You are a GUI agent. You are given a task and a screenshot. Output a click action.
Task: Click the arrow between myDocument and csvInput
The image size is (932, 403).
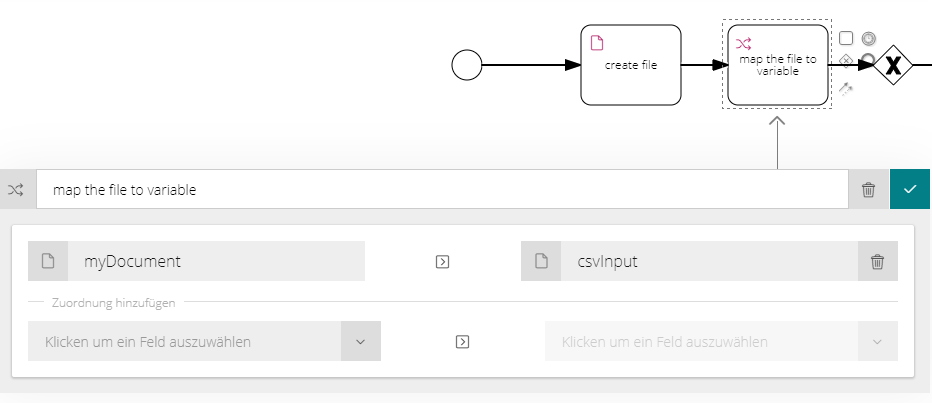point(442,262)
